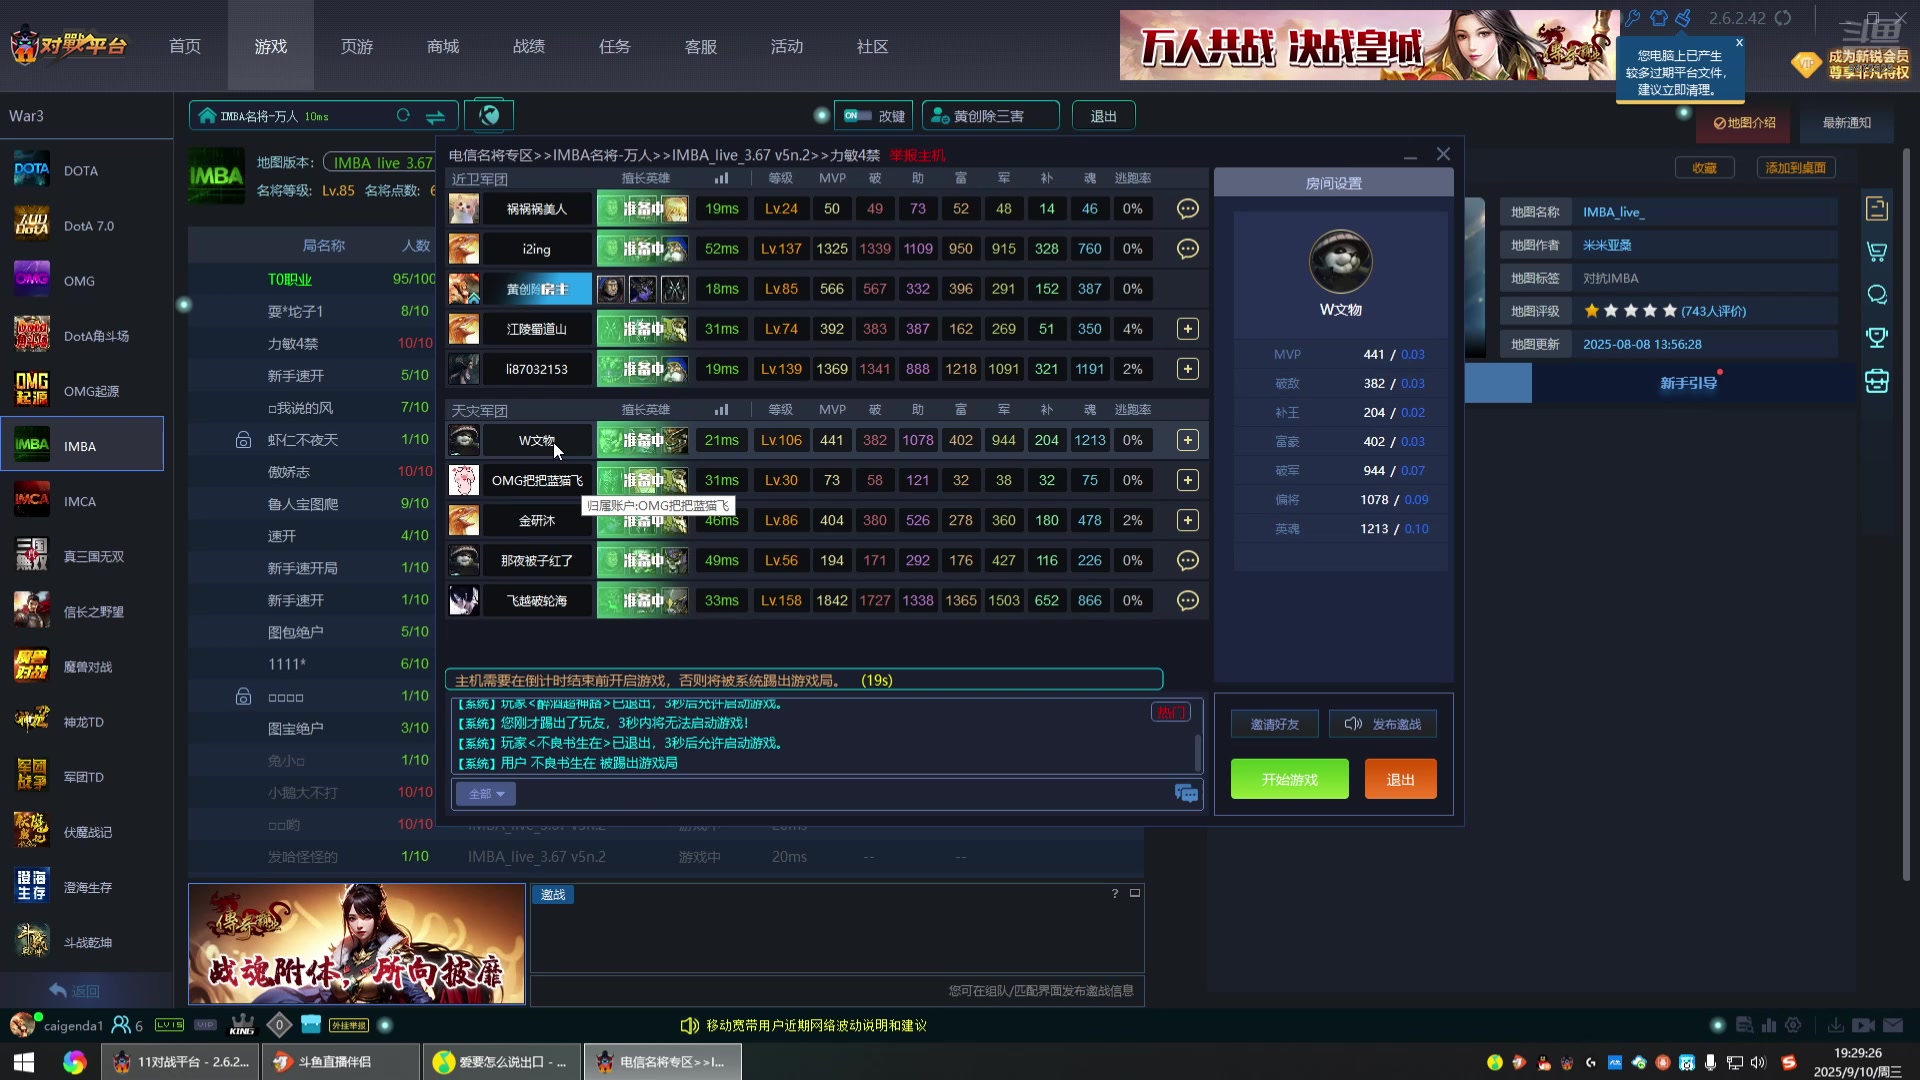The height and width of the screenshot is (1080, 1920).
Task: Click the 退出 button in top toolbar
Action: click(1103, 116)
